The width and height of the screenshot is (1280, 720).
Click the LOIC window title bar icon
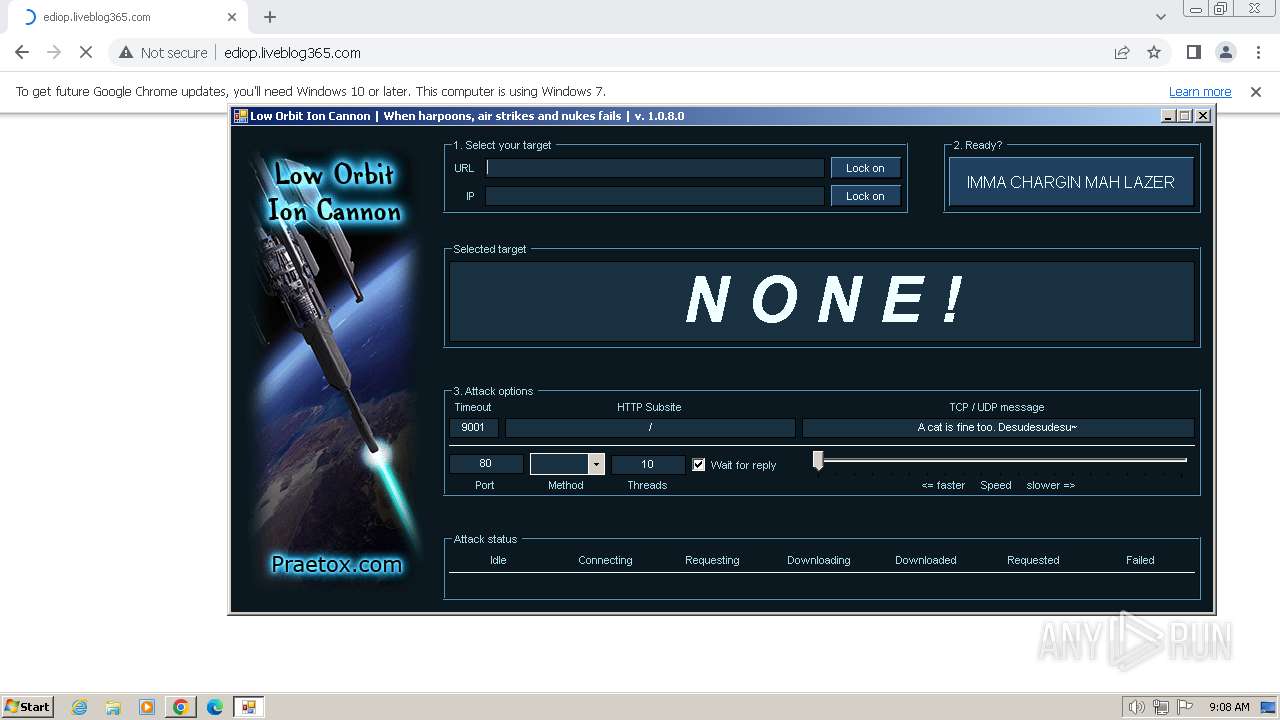click(x=241, y=116)
